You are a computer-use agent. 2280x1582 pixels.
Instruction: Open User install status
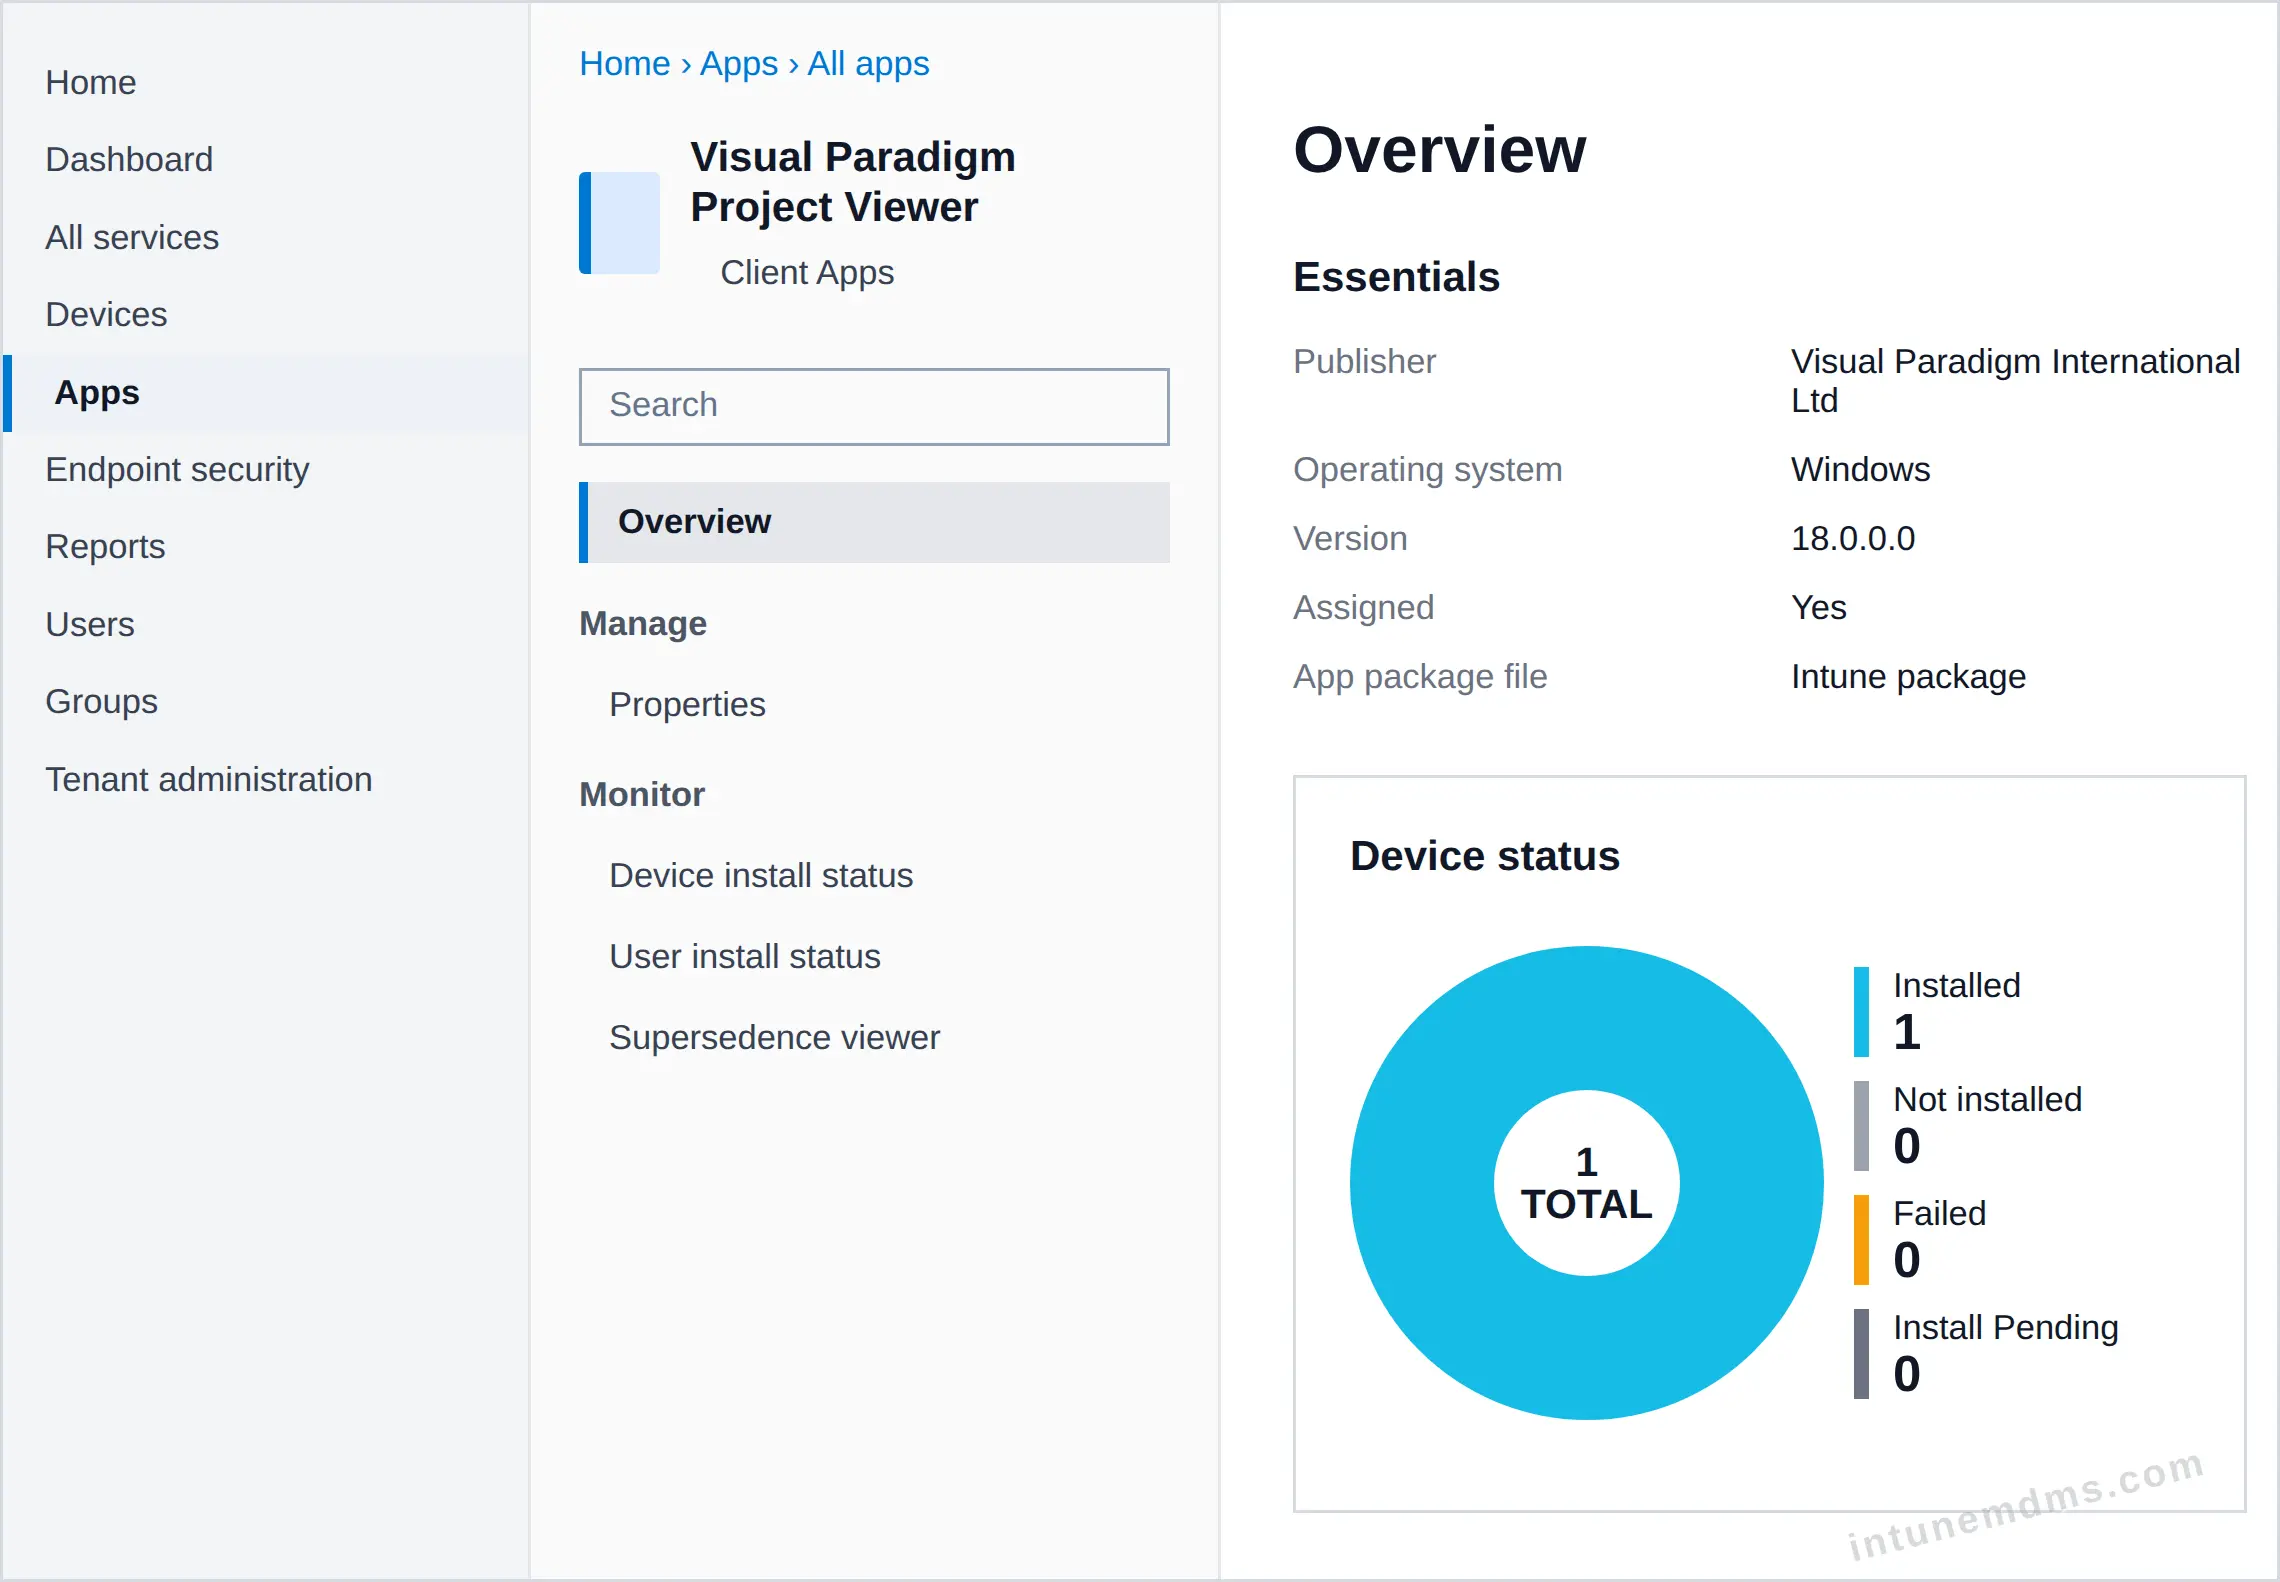coord(745,957)
